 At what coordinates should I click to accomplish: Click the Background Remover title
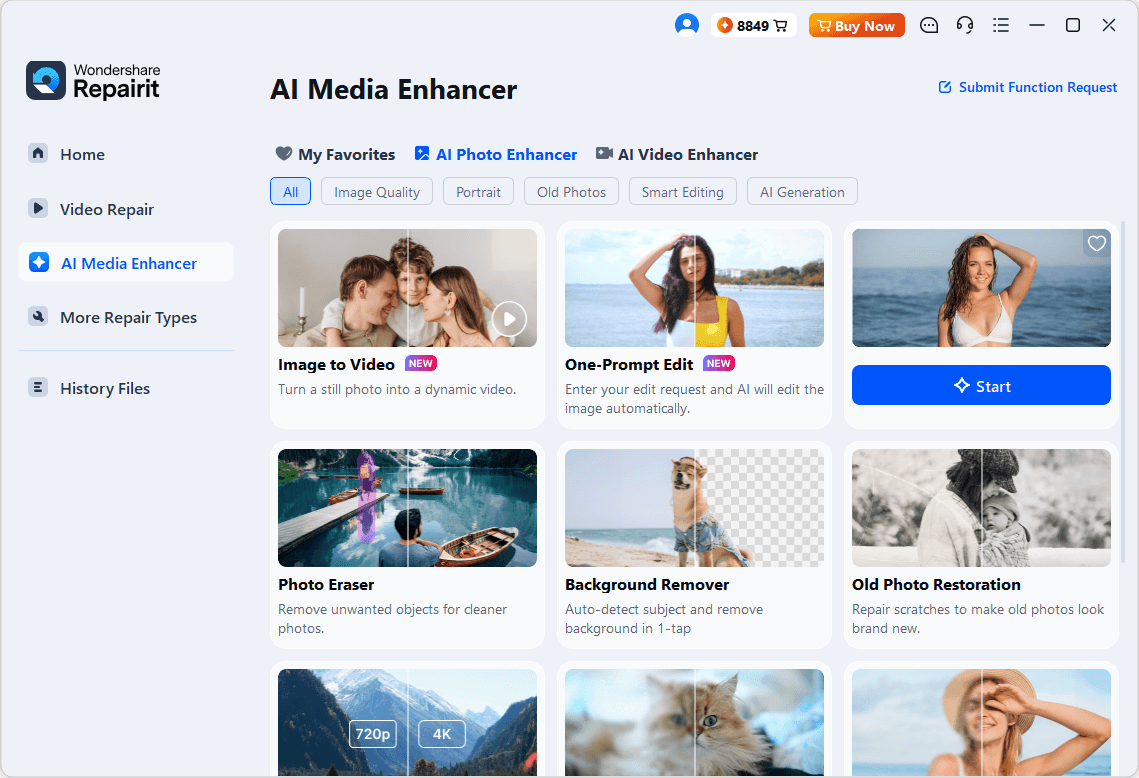646,585
